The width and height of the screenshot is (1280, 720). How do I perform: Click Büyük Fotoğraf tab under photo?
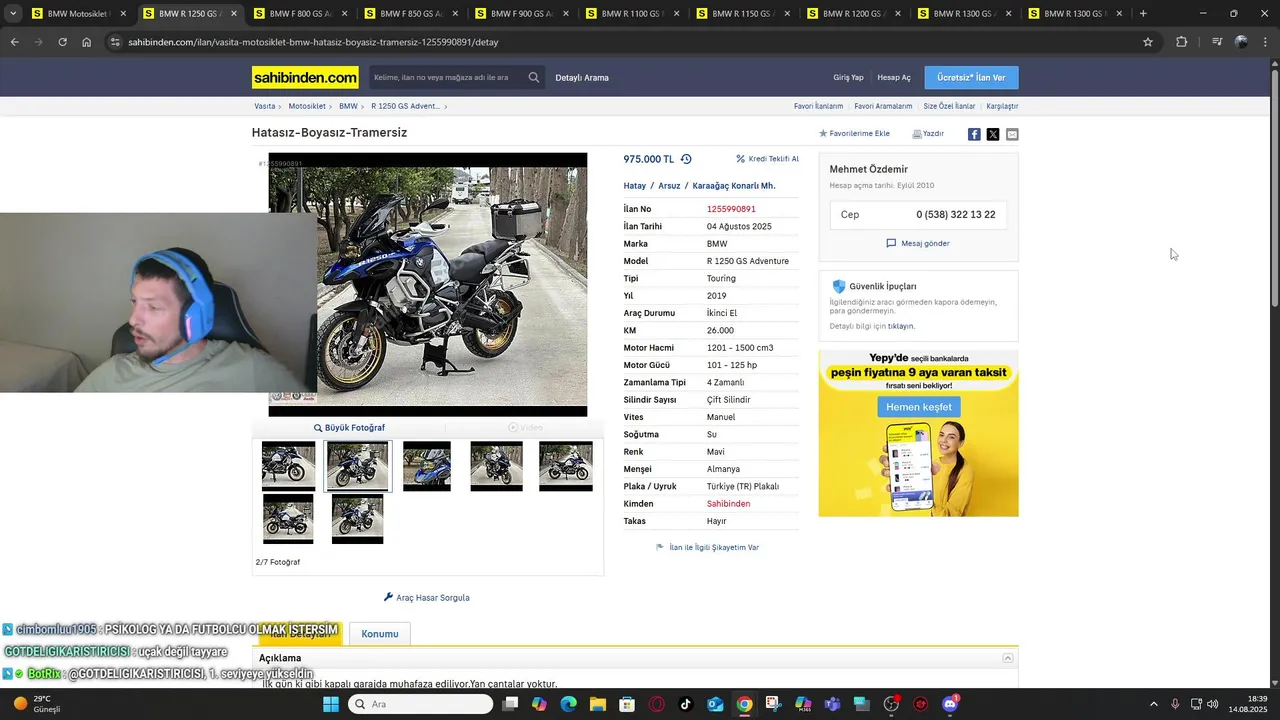click(x=349, y=428)
